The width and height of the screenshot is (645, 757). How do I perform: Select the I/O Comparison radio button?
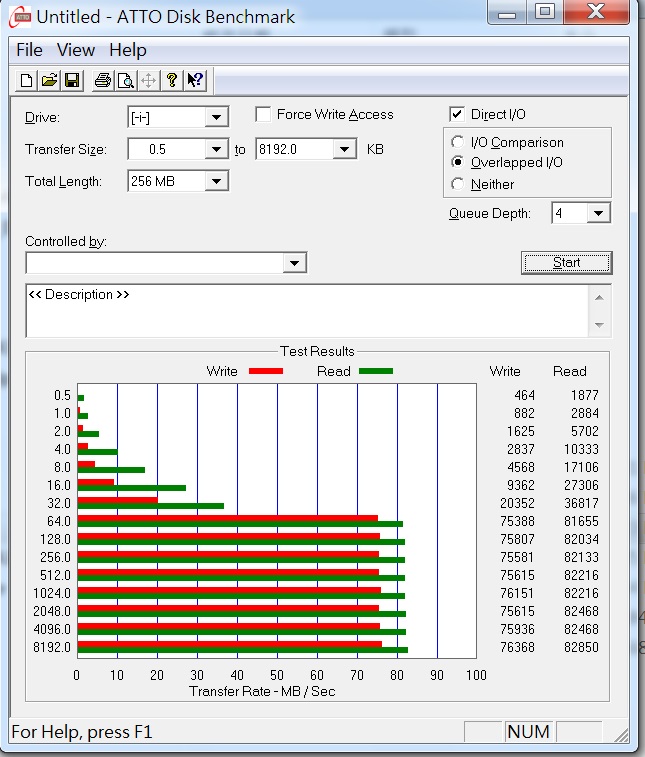(457, 142)
